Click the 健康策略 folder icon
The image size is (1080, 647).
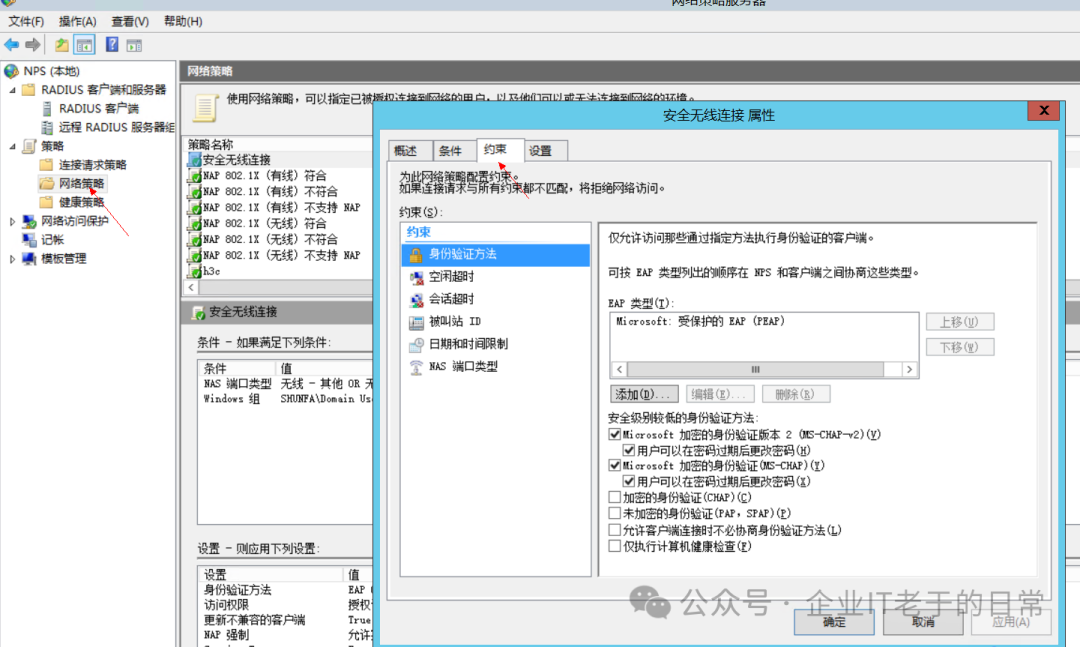[46, 202]
